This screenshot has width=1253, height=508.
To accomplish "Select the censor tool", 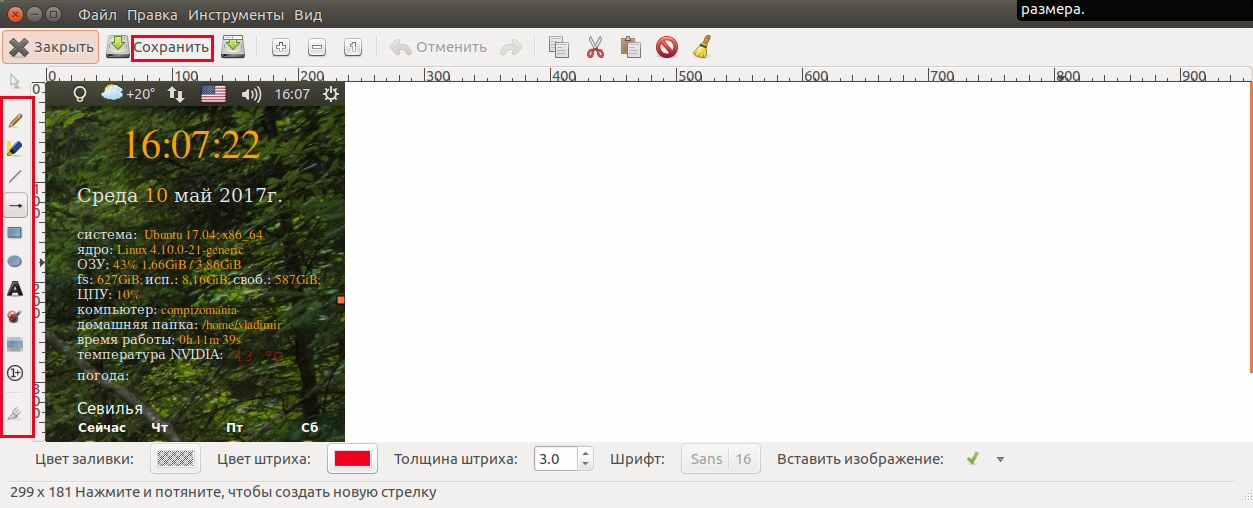I will [x=15, y=317].
